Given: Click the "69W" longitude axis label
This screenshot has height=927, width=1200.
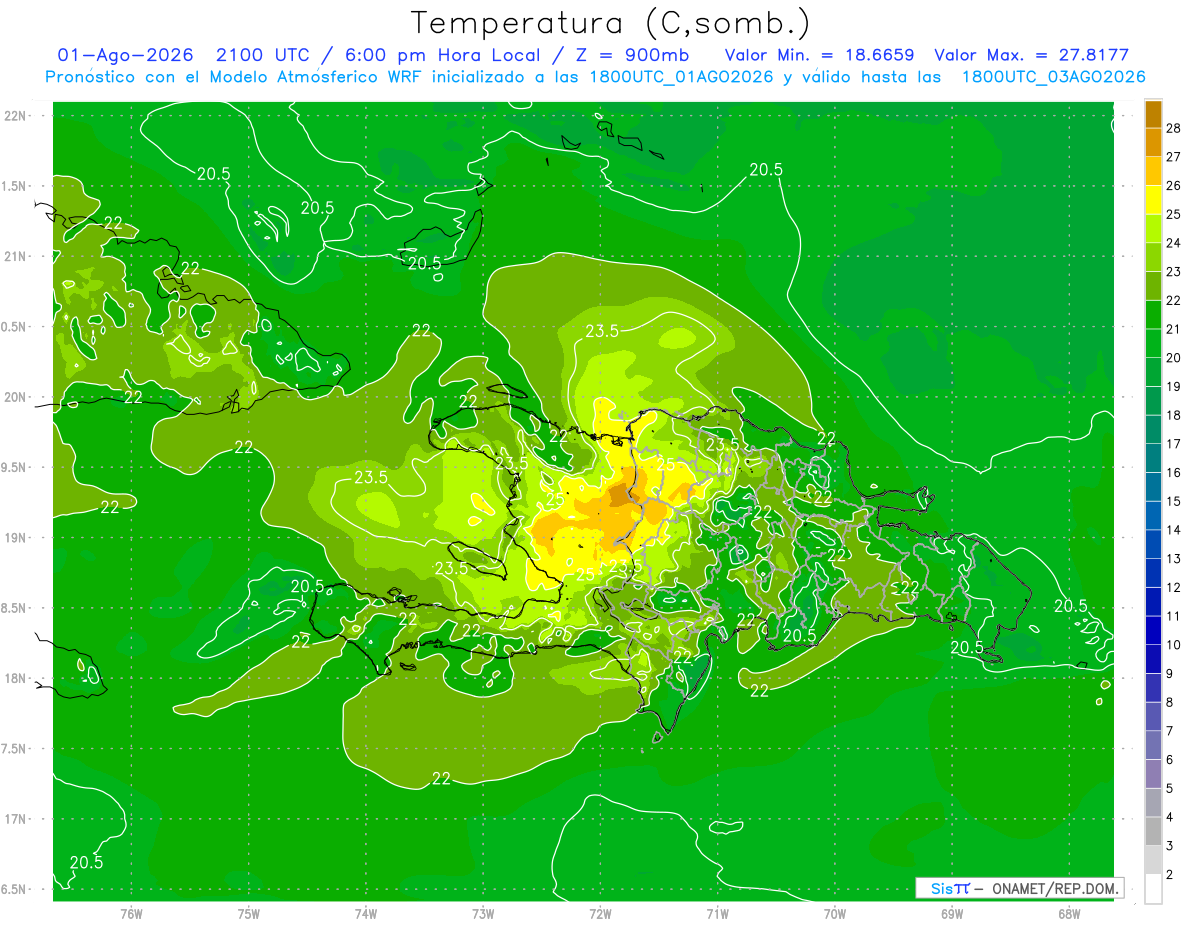Looking at the screenshot, I should tap(952, 914).
